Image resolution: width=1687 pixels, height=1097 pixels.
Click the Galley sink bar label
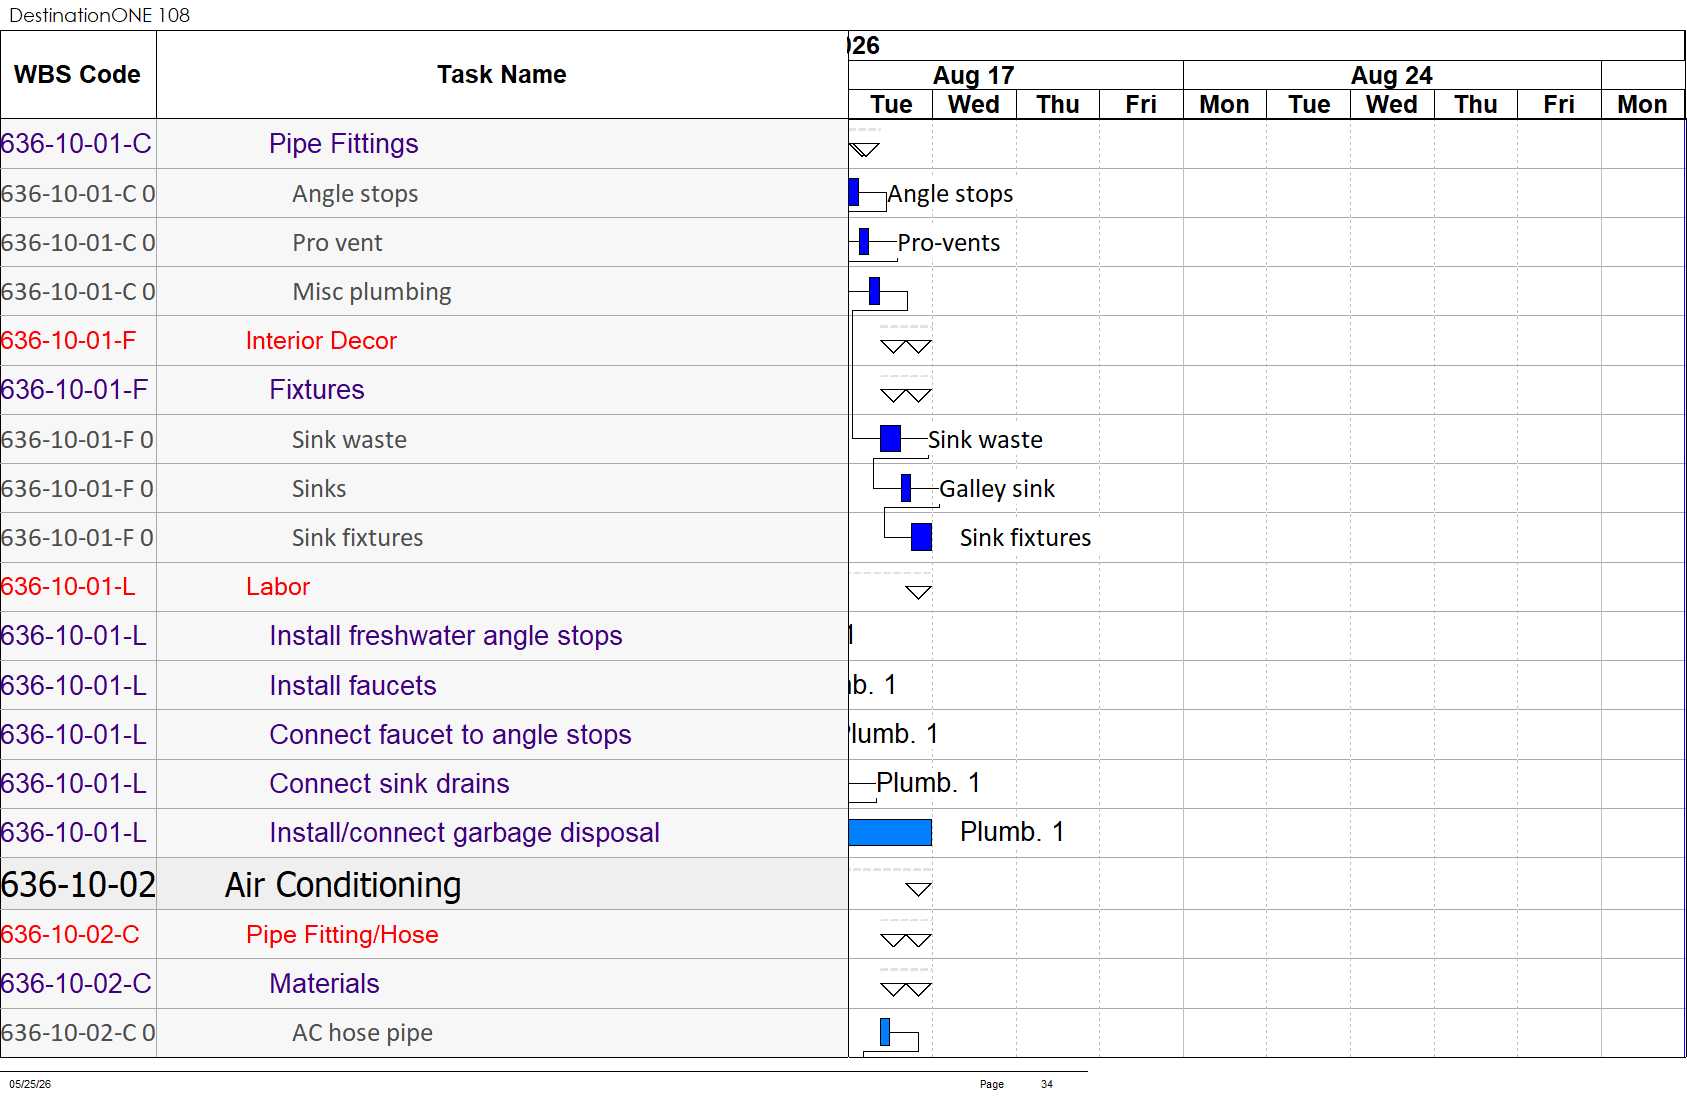997,489
